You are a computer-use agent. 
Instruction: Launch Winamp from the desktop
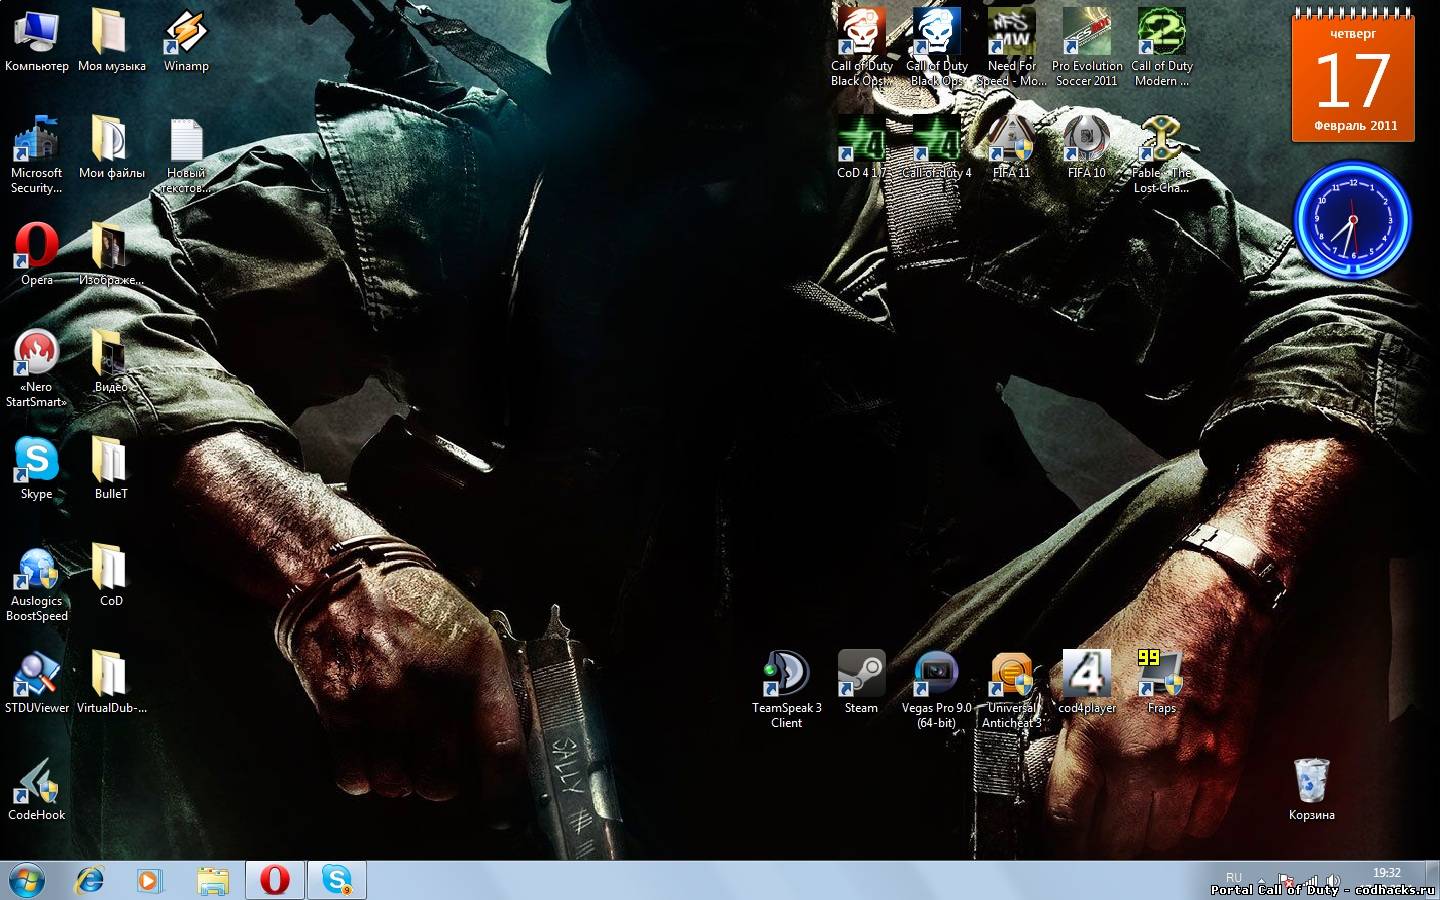[x=186, y=42]
